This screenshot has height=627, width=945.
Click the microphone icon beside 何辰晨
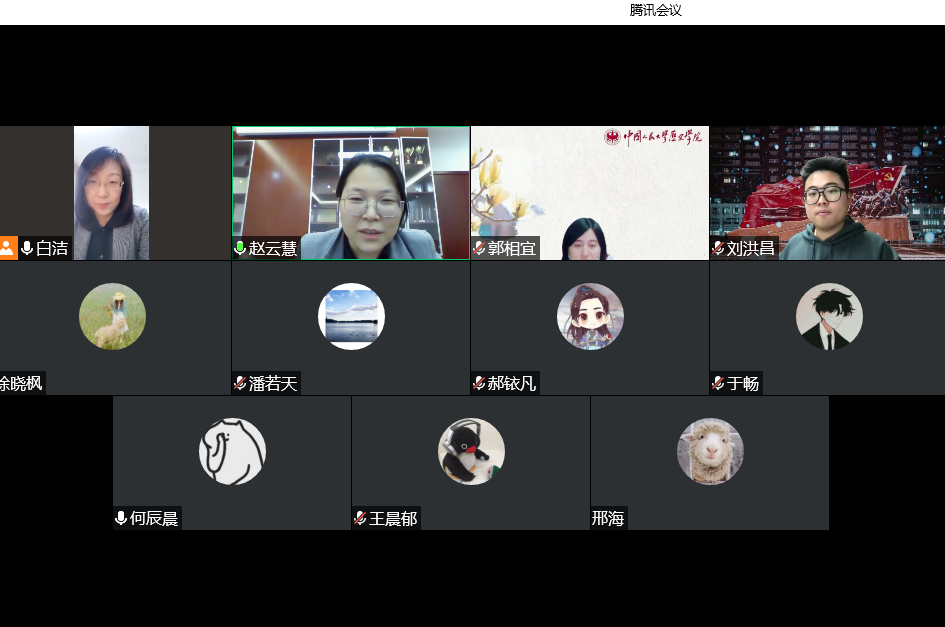click(121, 518)
